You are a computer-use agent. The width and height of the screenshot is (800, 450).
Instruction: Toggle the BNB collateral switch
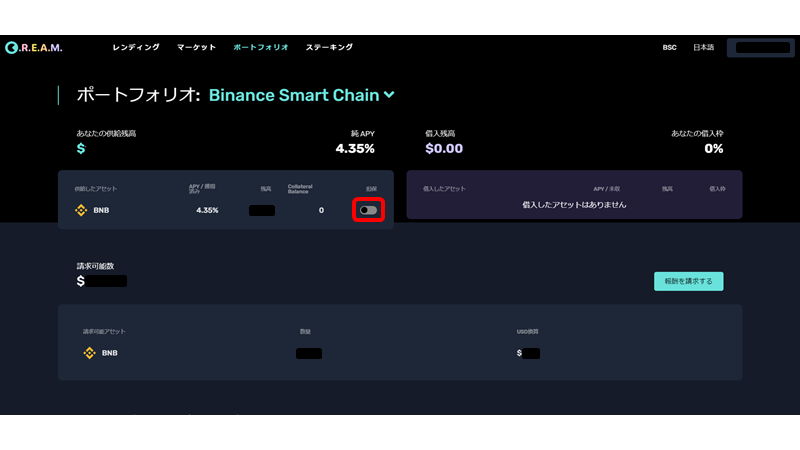[x=368, y=210]
